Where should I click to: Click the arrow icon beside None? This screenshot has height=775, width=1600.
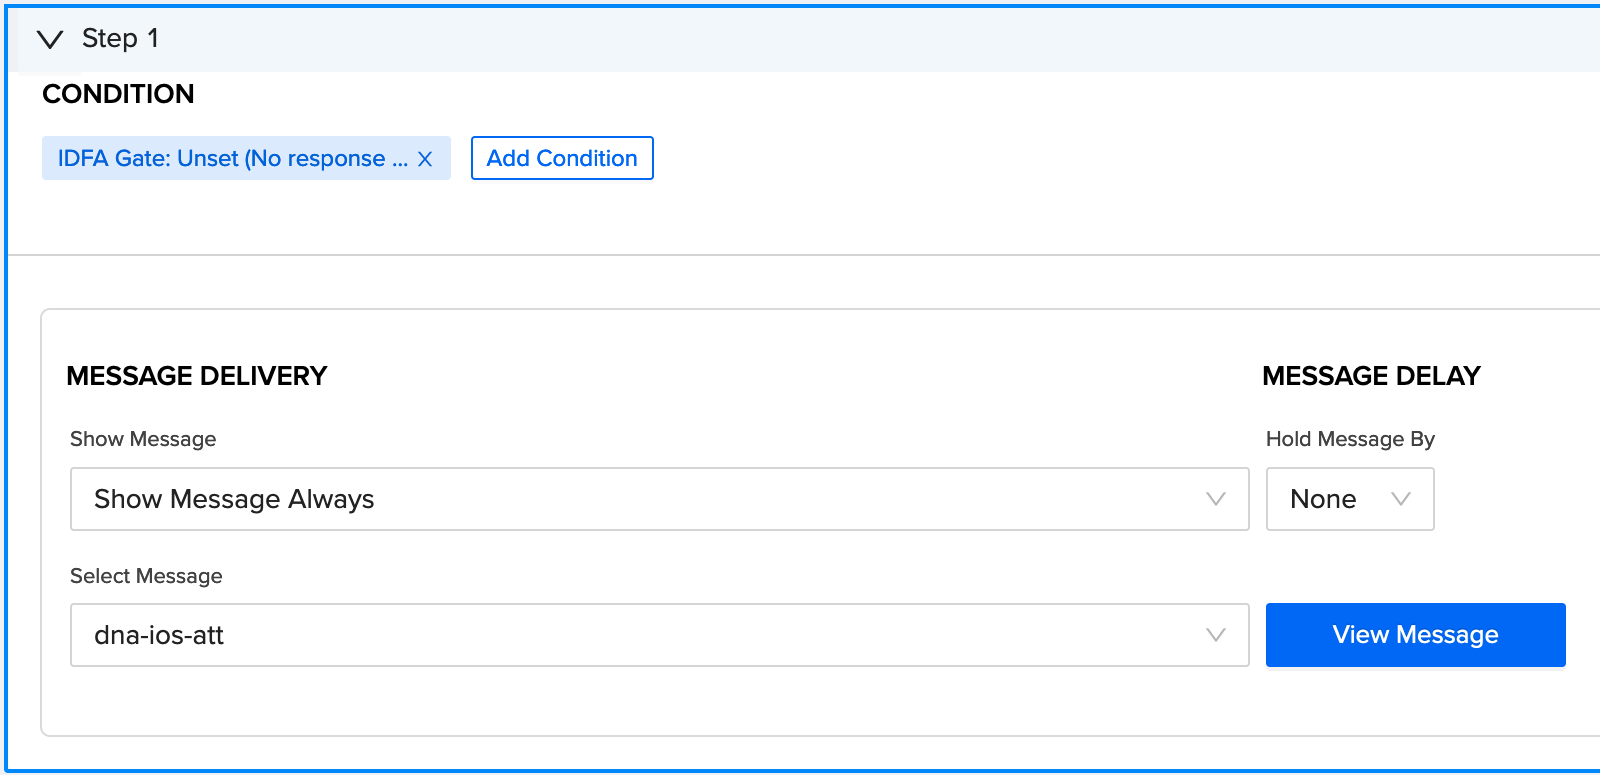click(x=1401, y=499)
